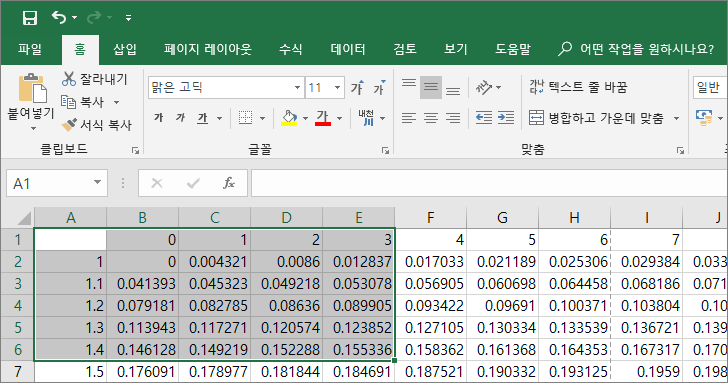This screenshot has height=383, width=728.
Task: Select align right icon
Action: tap(453, 118)
